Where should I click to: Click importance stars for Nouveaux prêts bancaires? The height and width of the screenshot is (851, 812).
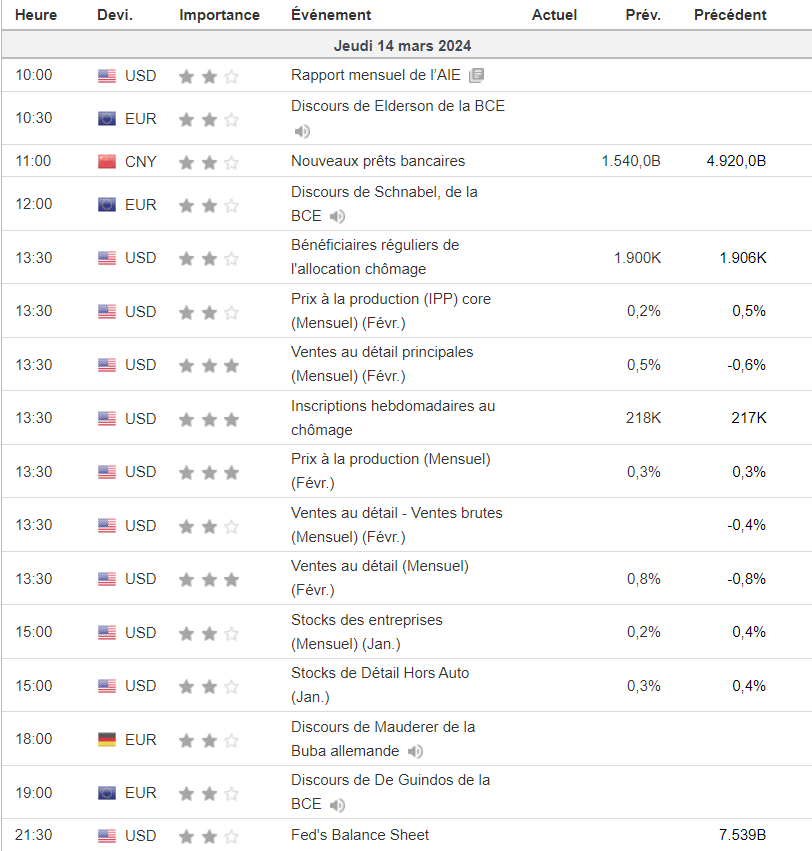pos(209,162)
